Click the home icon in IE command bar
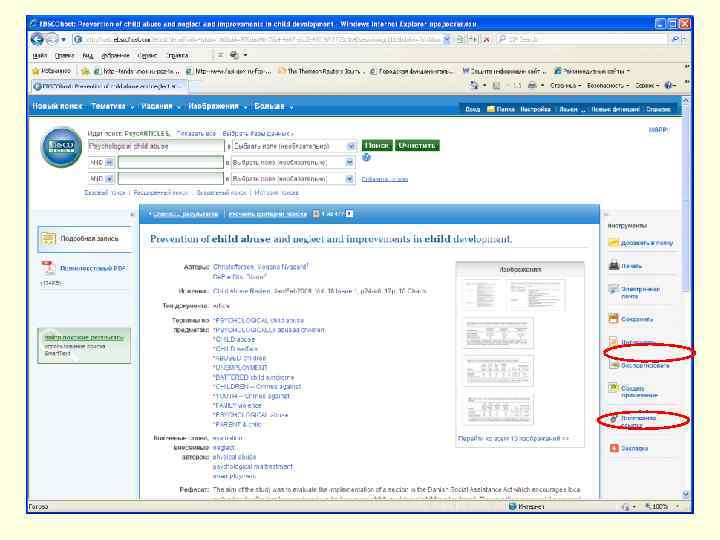The width and height of the screenshot is (720, 540). tap(474, 85)
